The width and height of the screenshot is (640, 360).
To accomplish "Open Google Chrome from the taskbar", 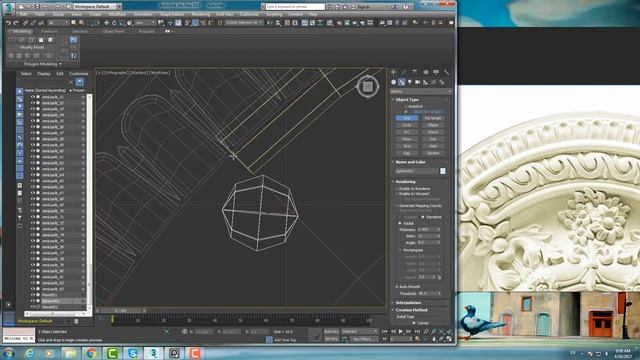I will tap(91, 353).
